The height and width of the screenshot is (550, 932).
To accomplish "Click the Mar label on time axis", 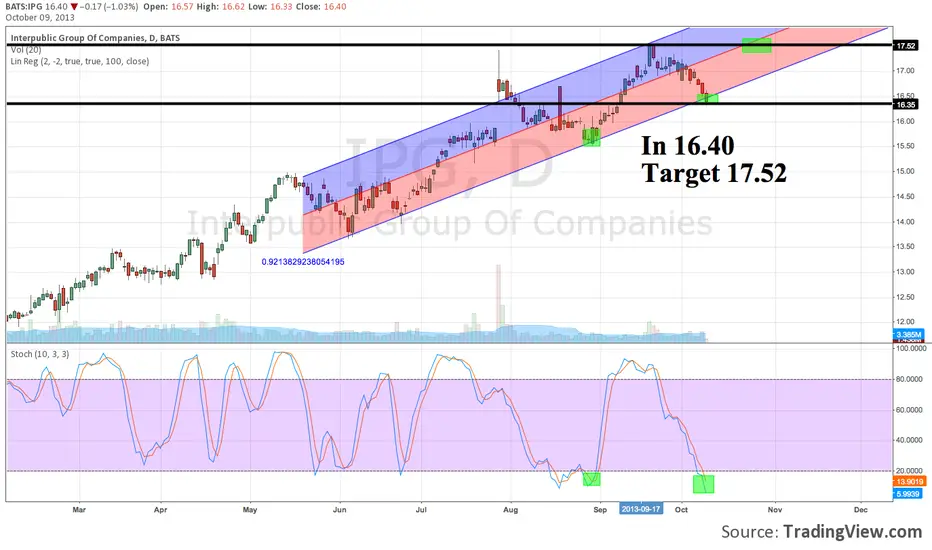I will (x=79, y=510).
